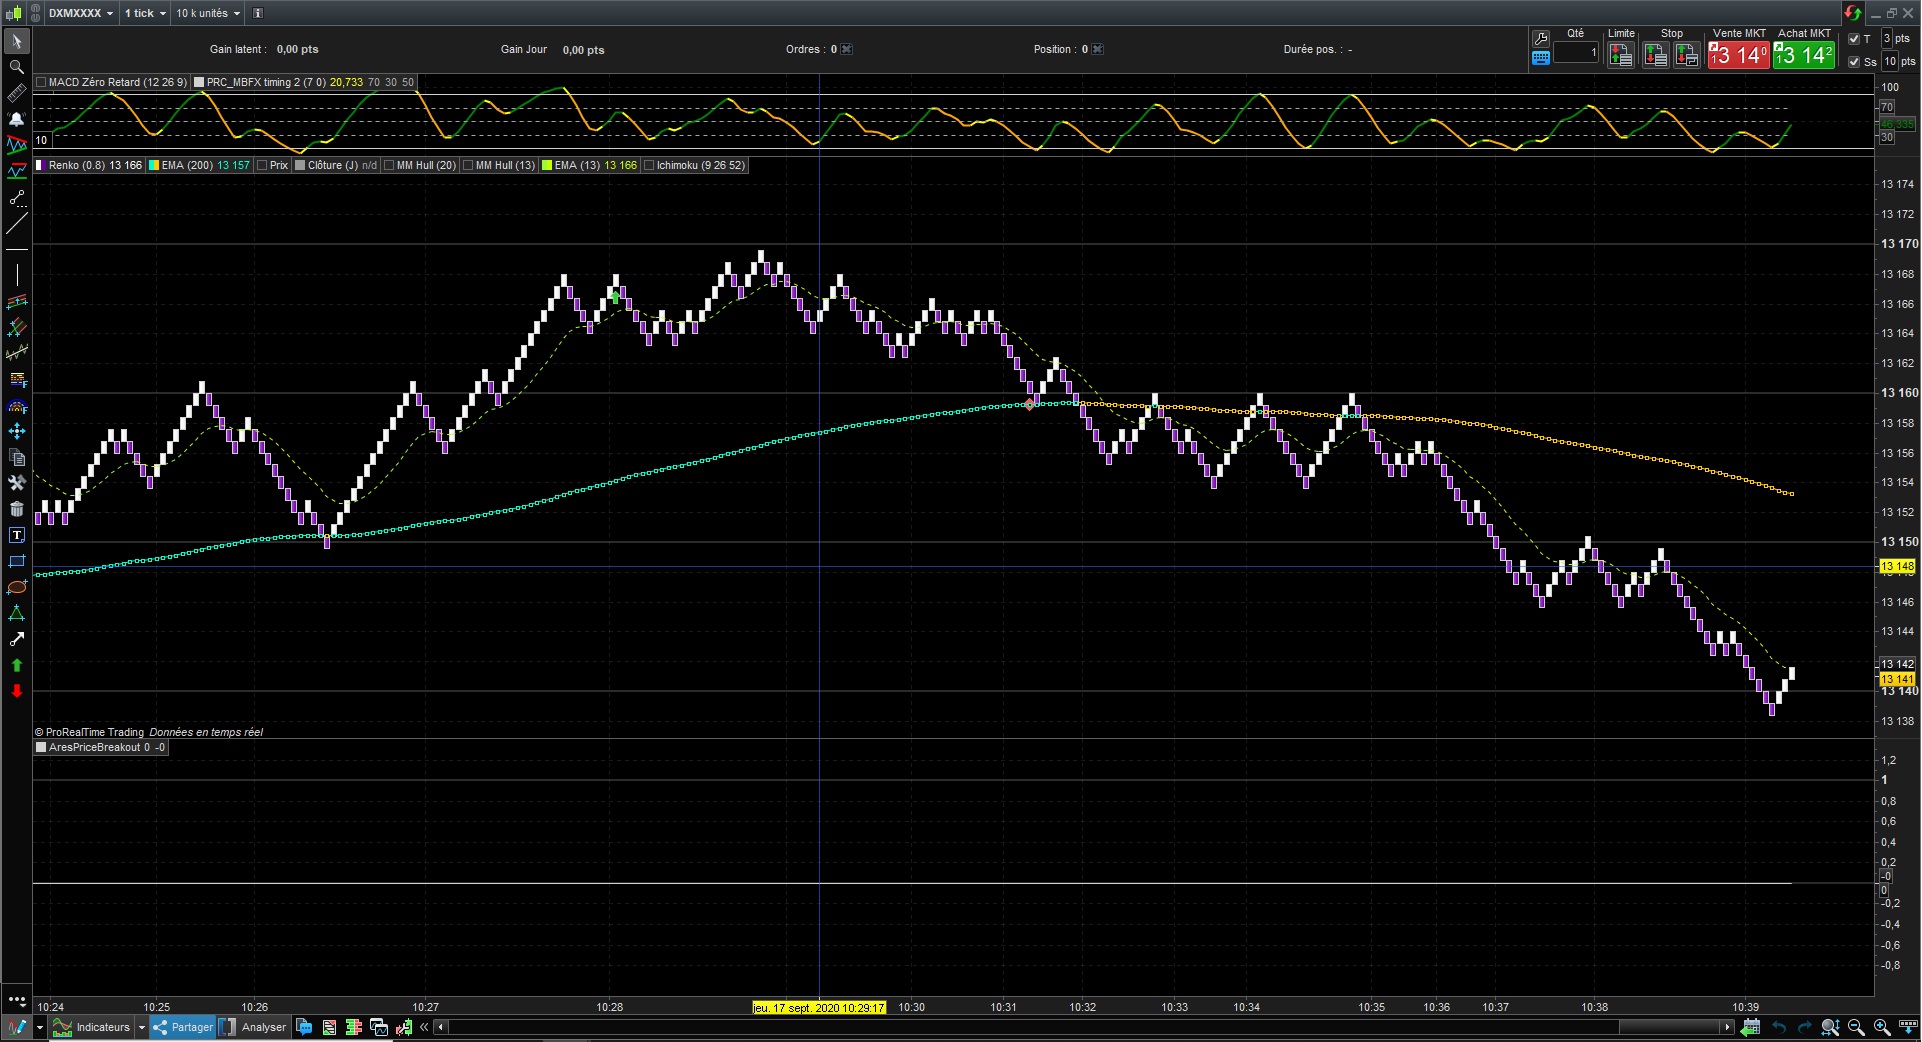Open trading settings wrench icon
Image resolution: width=1922 pixels, height=1042 pixels.
pyautogui.click(x=1540, y=39)
